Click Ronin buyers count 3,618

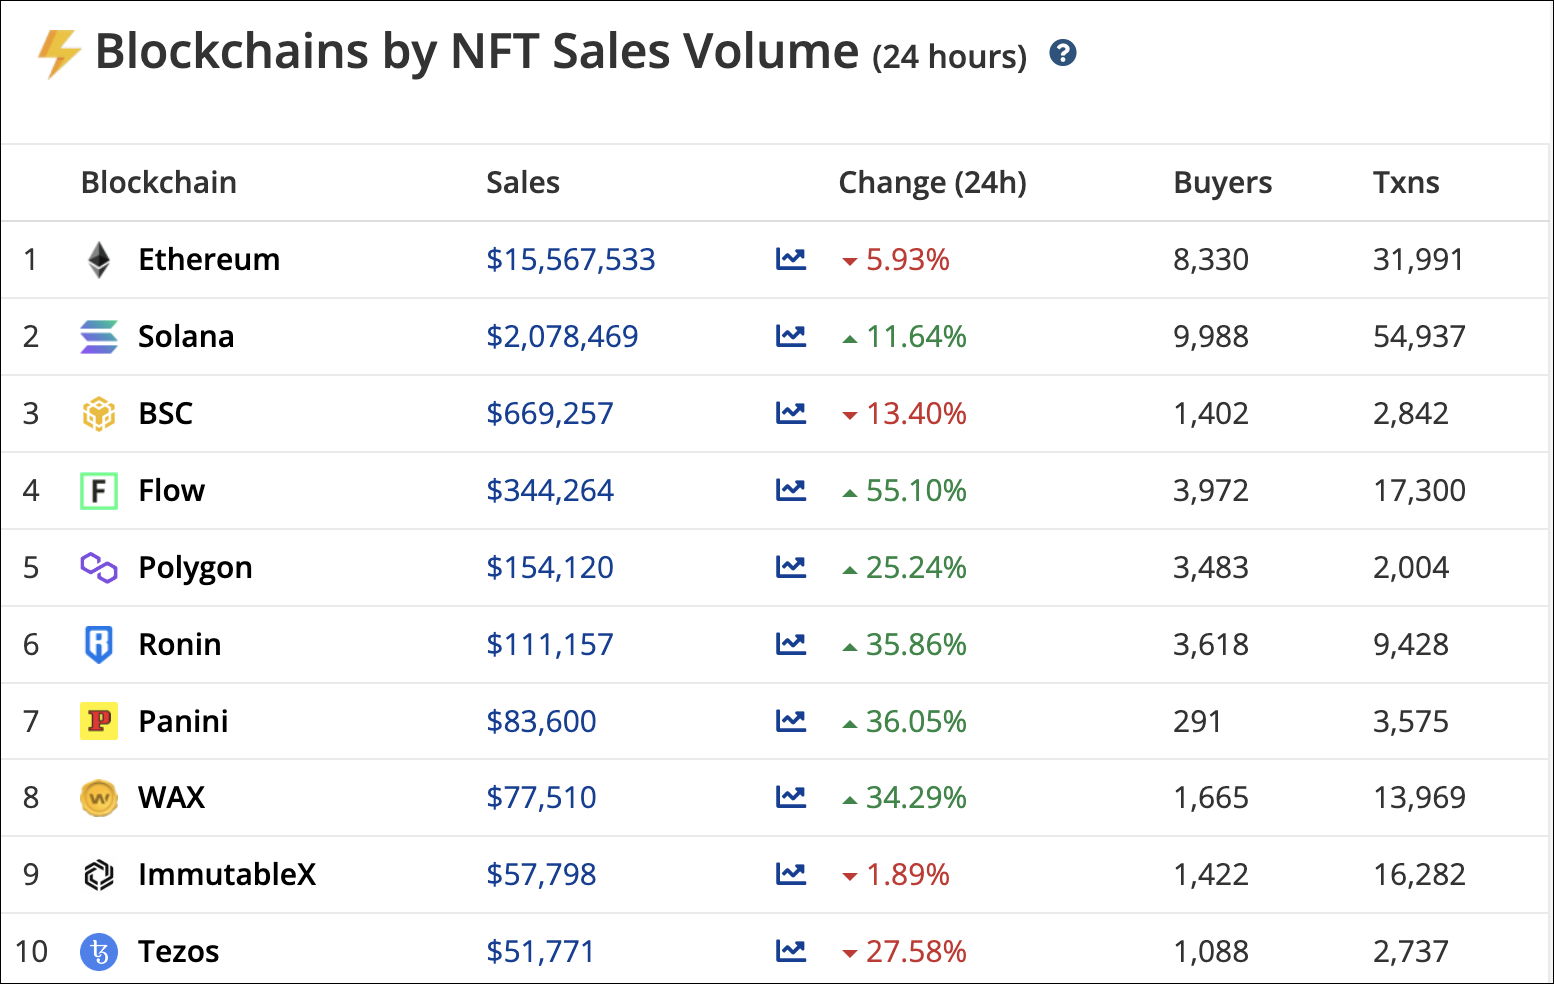[1211, 645]
